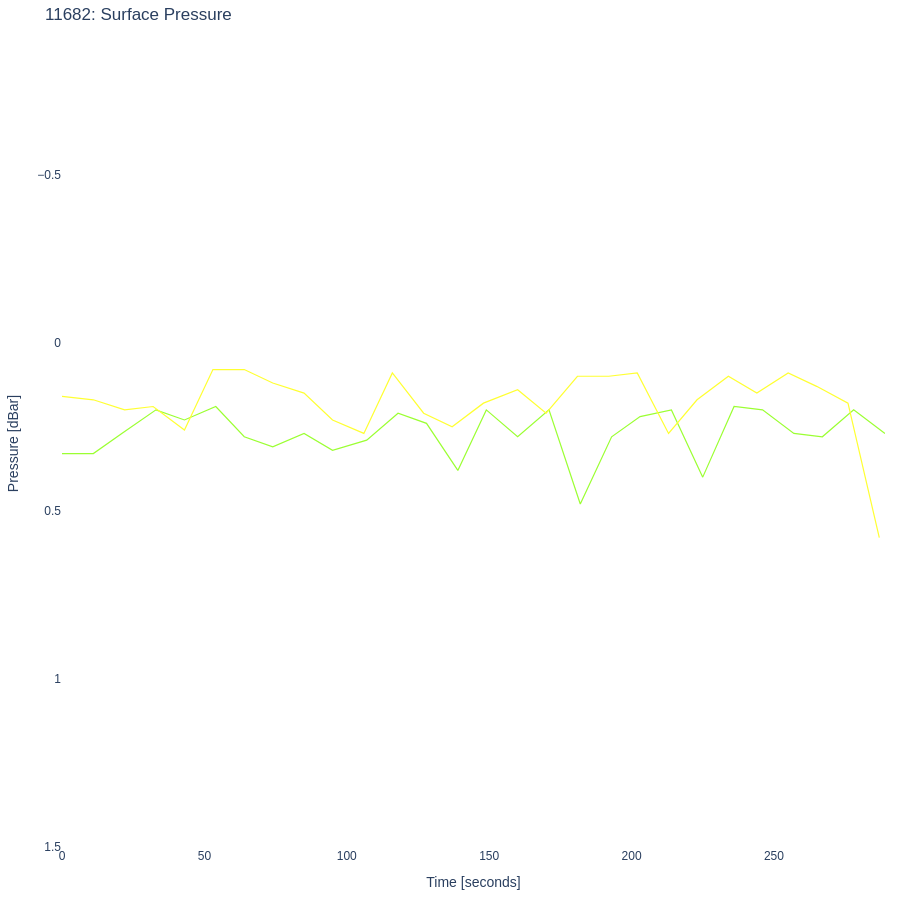Click the green line dip near 140 seconds
The height and width of the screenshot is (900, 900).
tap(458, 470)
